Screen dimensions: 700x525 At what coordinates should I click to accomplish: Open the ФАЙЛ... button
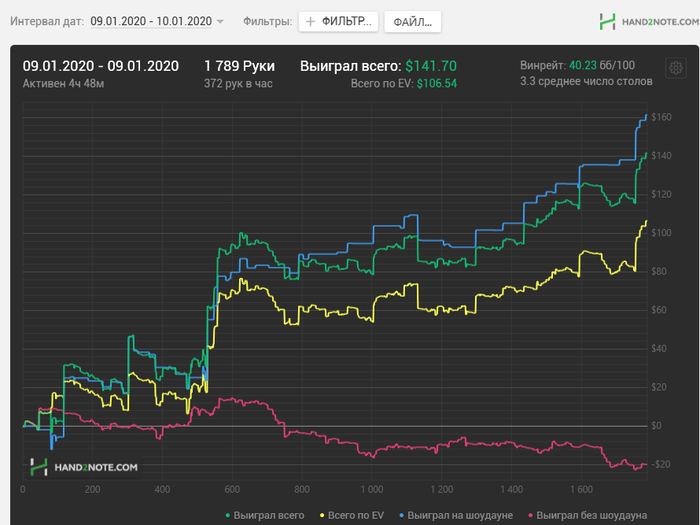coord(412,22)
